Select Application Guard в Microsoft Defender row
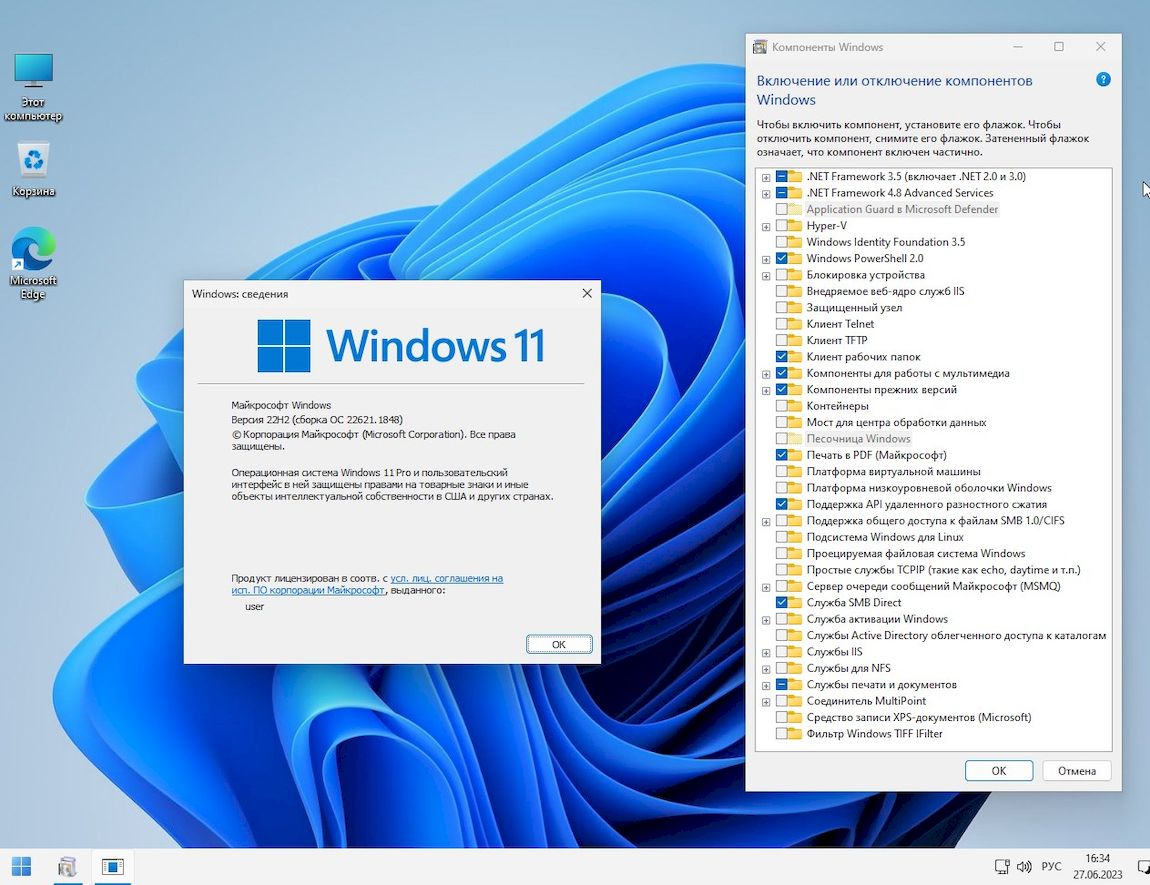 coord(902,209)
